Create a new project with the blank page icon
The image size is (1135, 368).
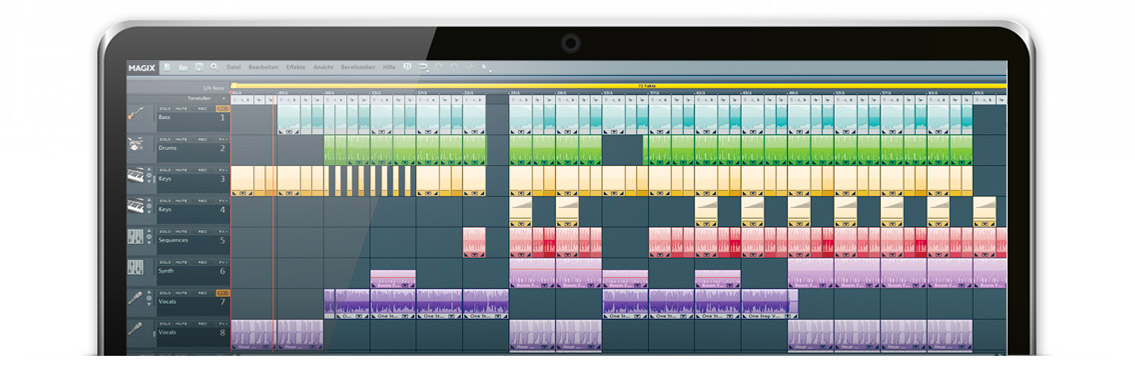[x=168, y=67]
